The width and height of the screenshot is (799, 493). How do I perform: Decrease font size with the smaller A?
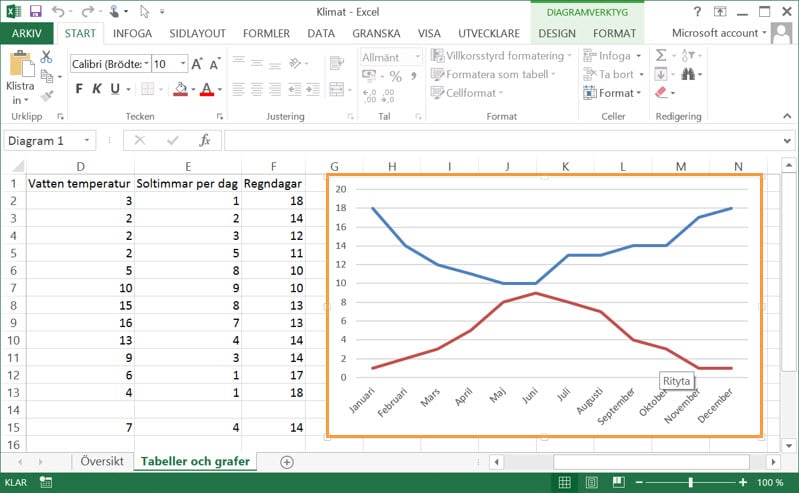[215, 64]
